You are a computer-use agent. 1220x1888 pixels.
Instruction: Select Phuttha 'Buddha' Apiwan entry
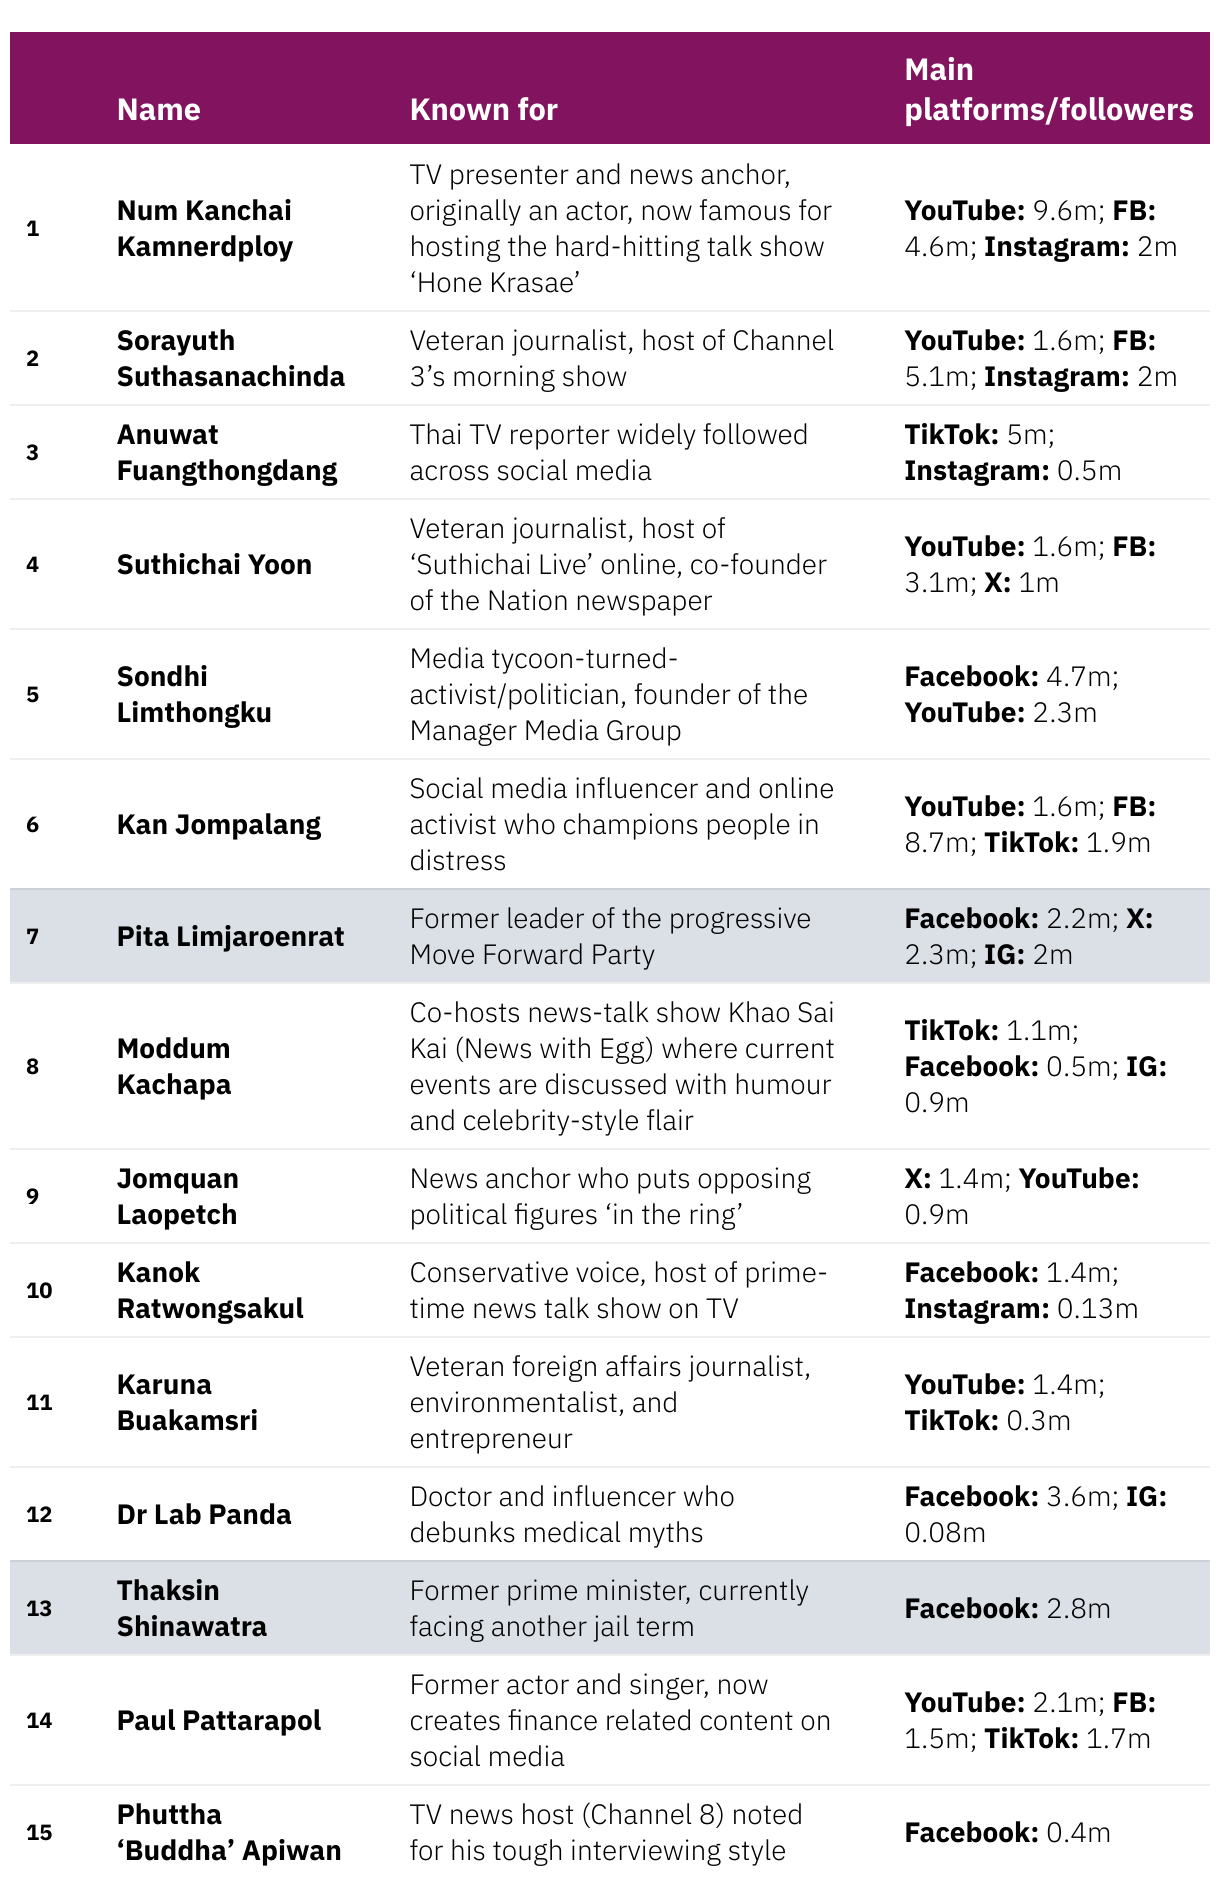click(x=229, y=1832)
